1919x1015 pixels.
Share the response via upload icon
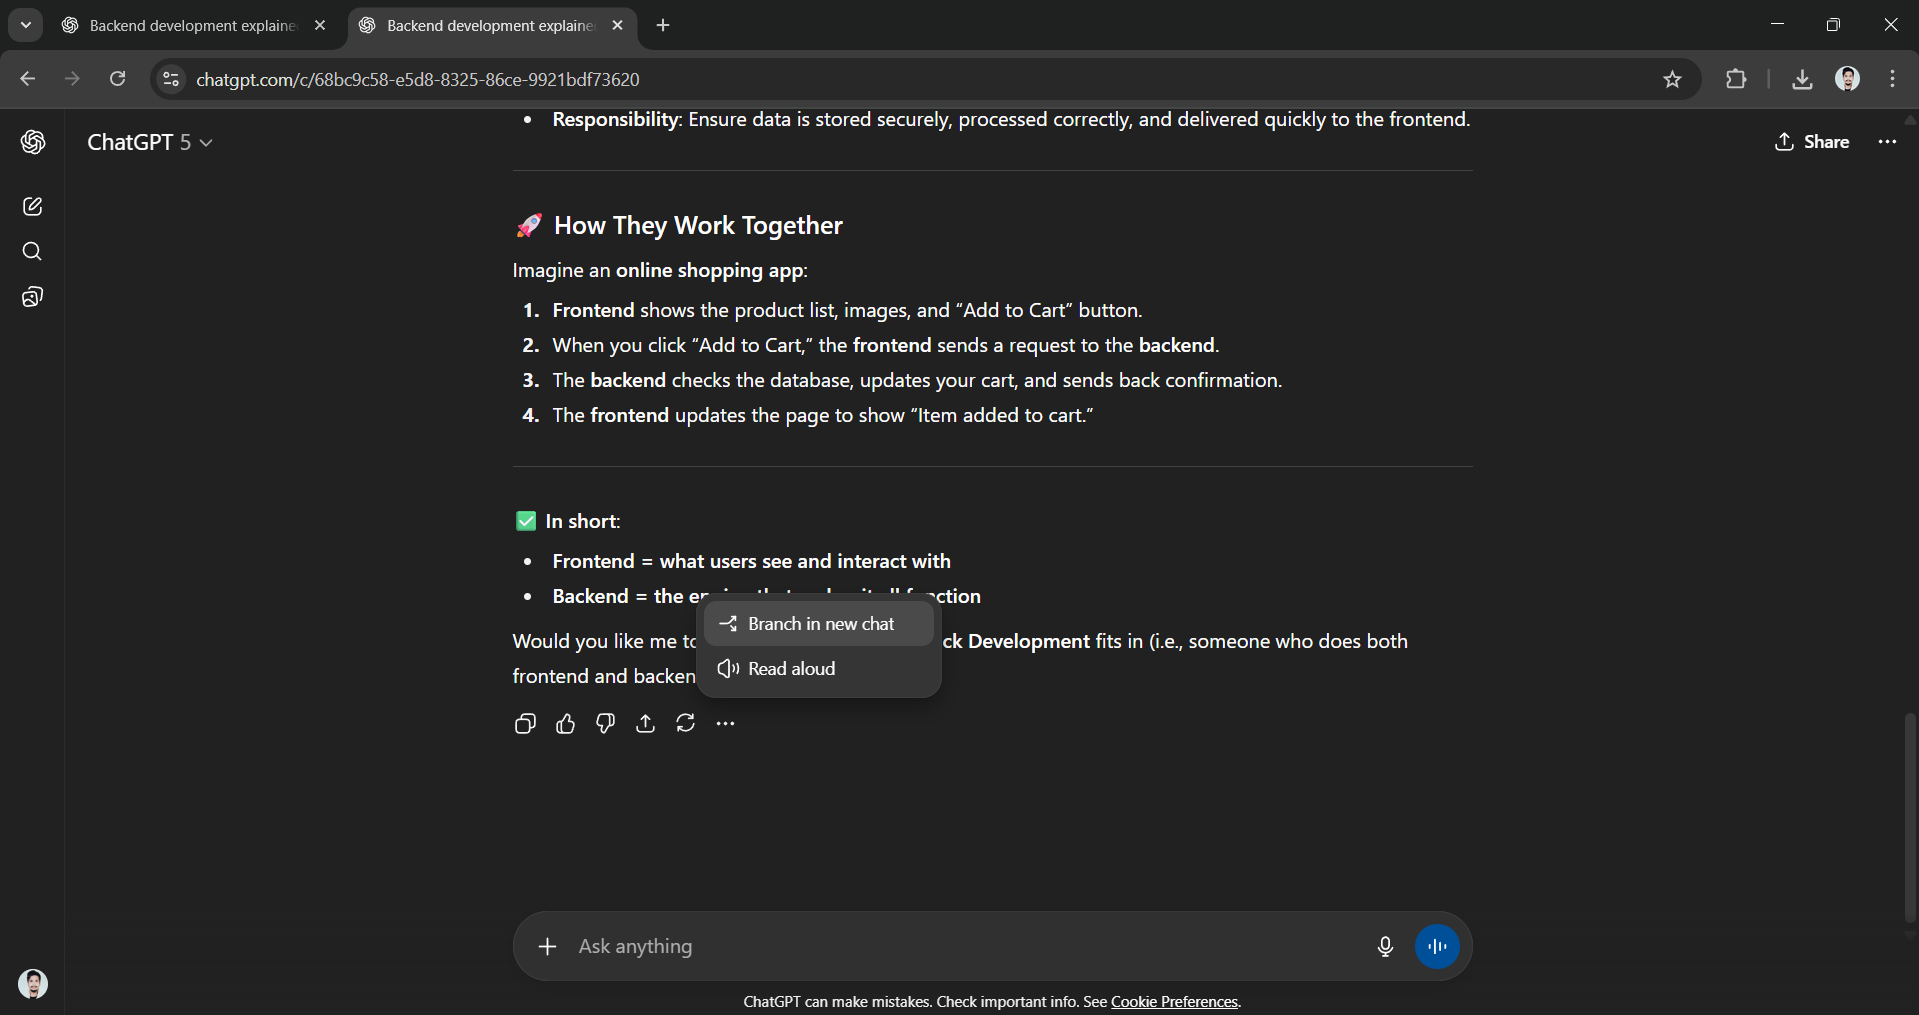point(645,723)
